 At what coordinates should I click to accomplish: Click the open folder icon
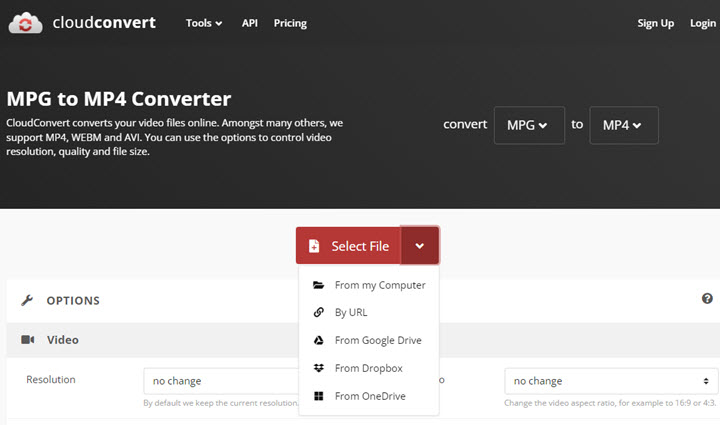[x=319, y=285]
